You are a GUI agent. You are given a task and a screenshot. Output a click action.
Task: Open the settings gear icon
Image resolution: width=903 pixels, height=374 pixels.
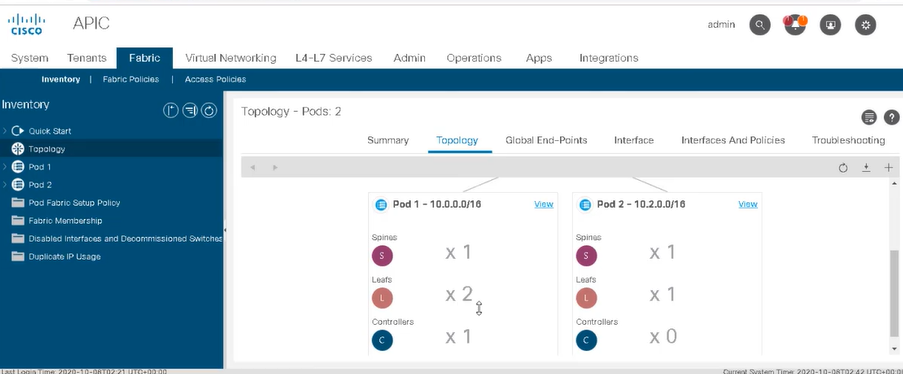[865, 25]
